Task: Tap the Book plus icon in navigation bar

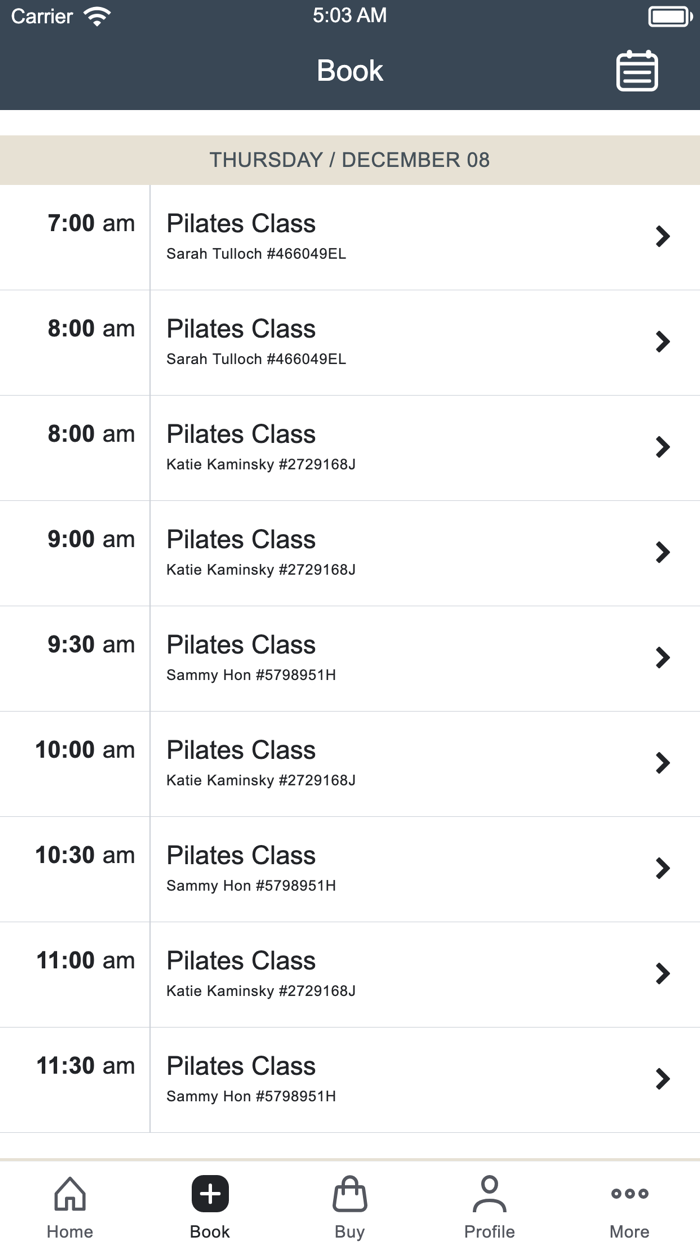Action: (210, 1193)
